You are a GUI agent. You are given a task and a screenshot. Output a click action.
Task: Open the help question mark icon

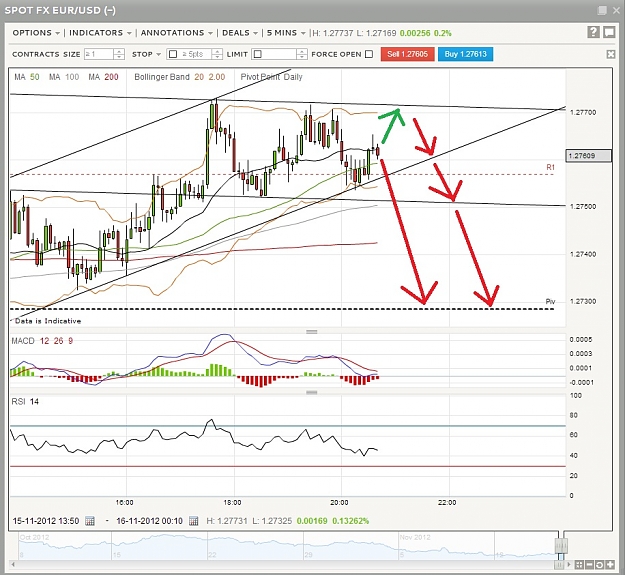click(593, 32)
